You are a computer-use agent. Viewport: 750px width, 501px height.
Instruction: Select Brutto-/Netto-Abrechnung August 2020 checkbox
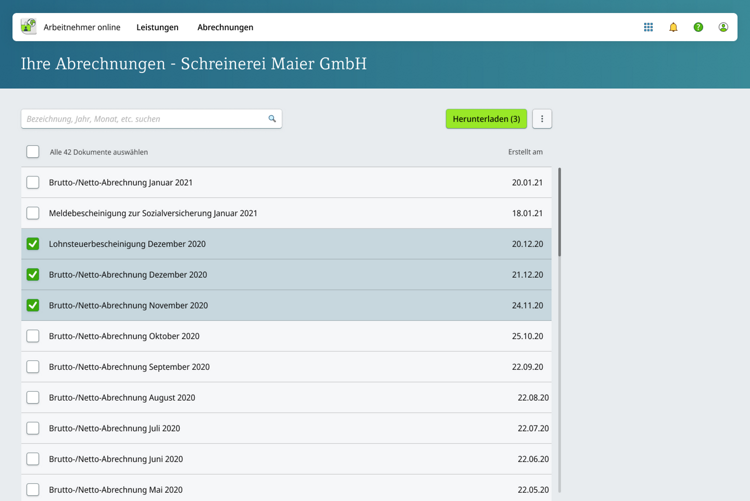click(33, 397)
